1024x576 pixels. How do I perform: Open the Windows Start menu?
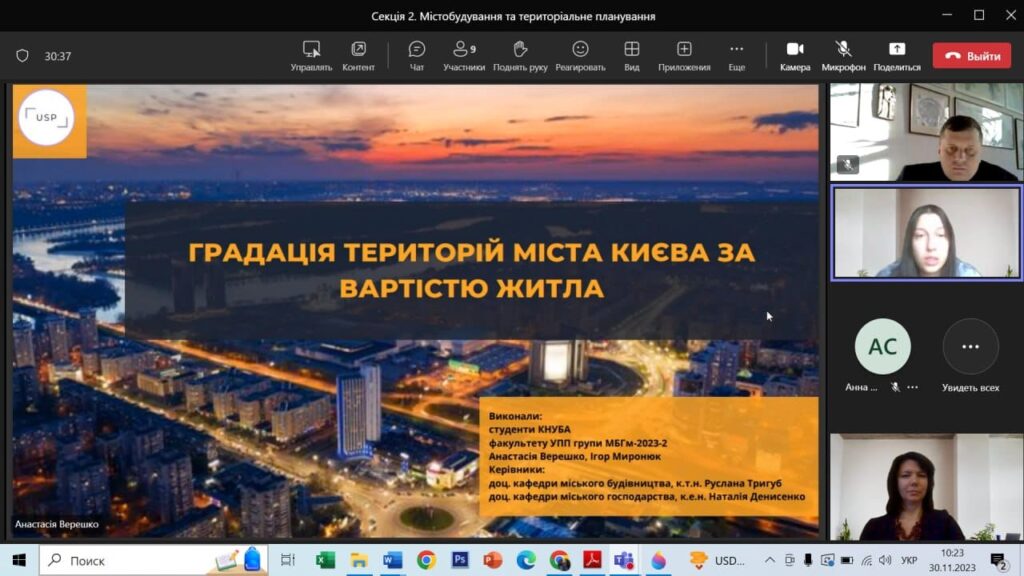tap(19, 560)
